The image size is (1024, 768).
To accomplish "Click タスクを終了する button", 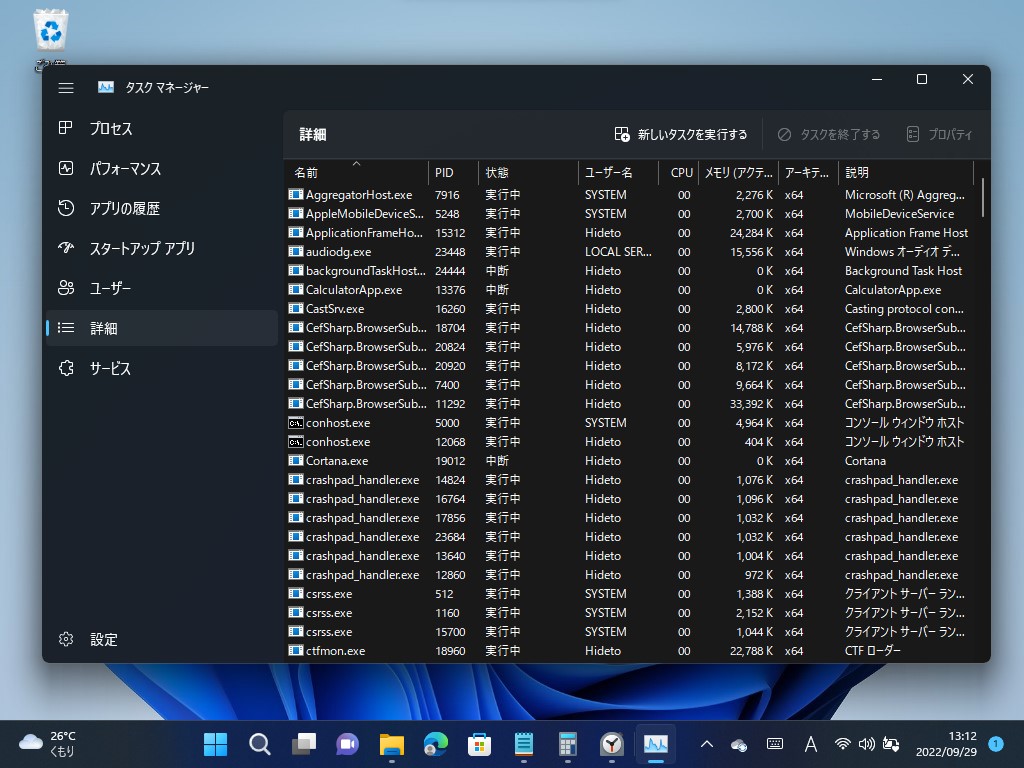I will (x=829, y=135).
